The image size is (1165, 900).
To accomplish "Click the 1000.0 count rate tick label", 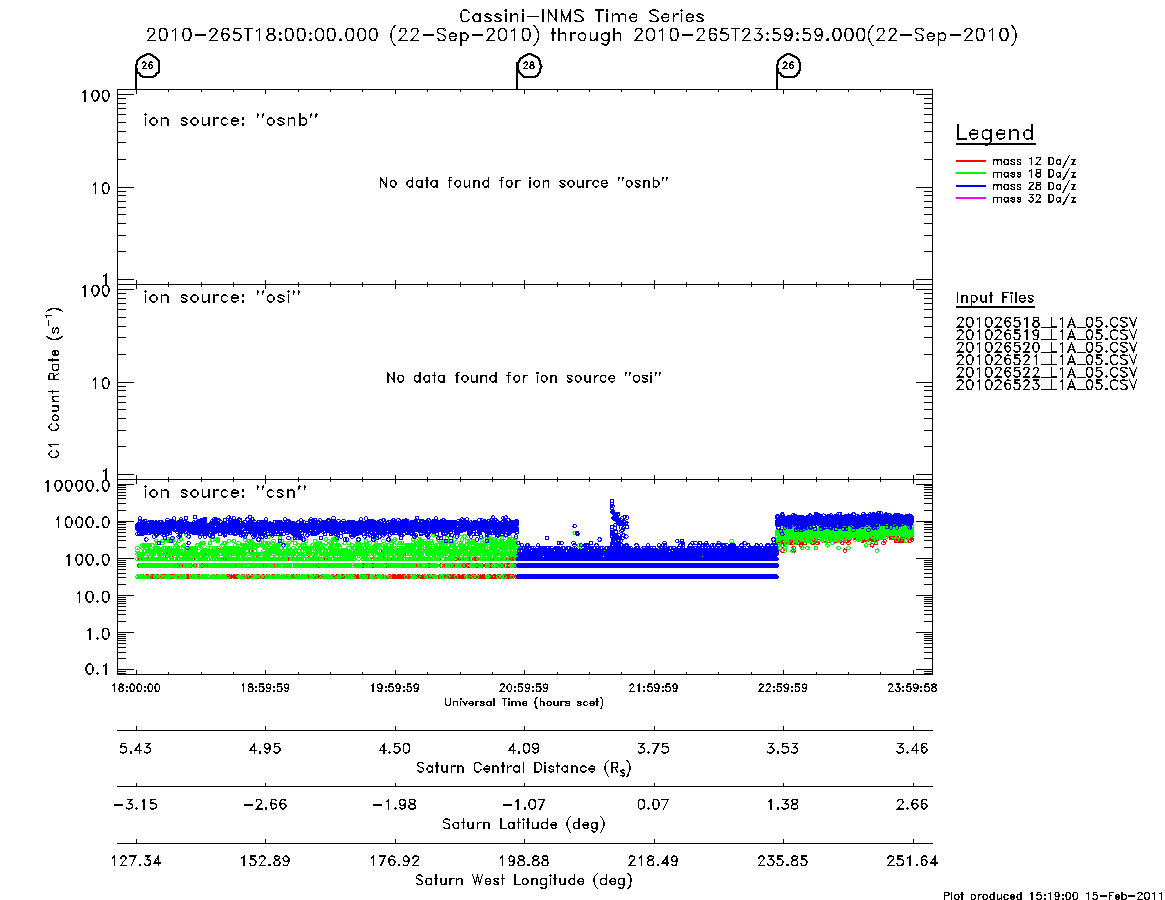I will tap(82, 522).
